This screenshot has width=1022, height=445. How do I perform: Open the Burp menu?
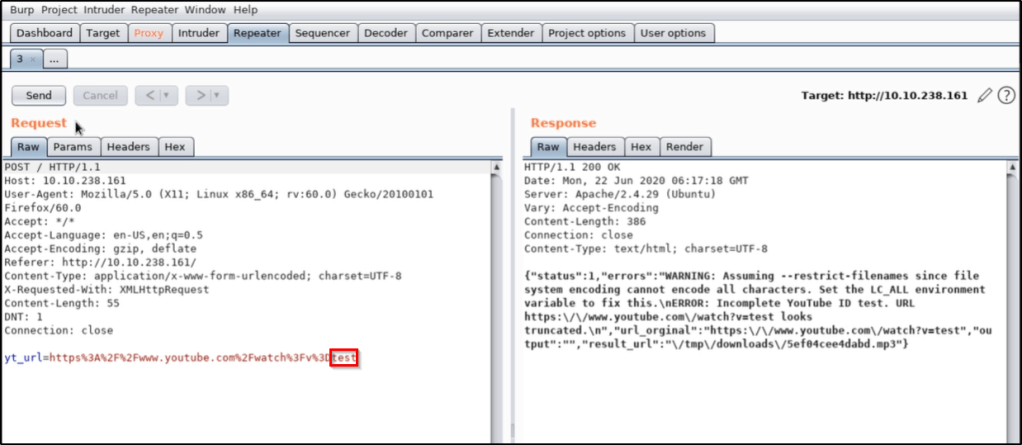[22, 9]
